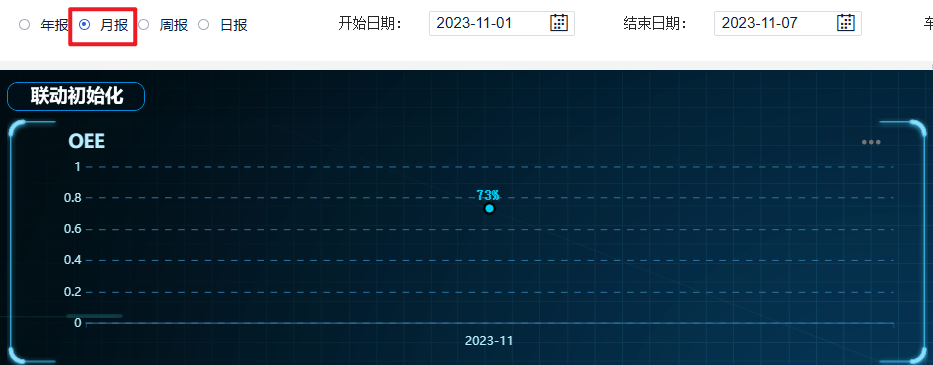Click the 结束日期 input showing 2023-11-07
Image resolution: width=933 pixels, height=365 pixels.
tap(788, 24)
